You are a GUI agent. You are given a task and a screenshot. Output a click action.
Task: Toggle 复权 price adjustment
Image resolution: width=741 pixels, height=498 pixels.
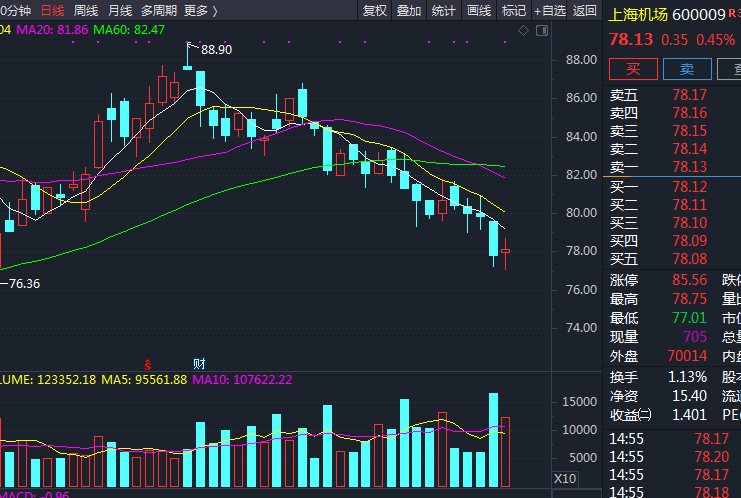374,11
